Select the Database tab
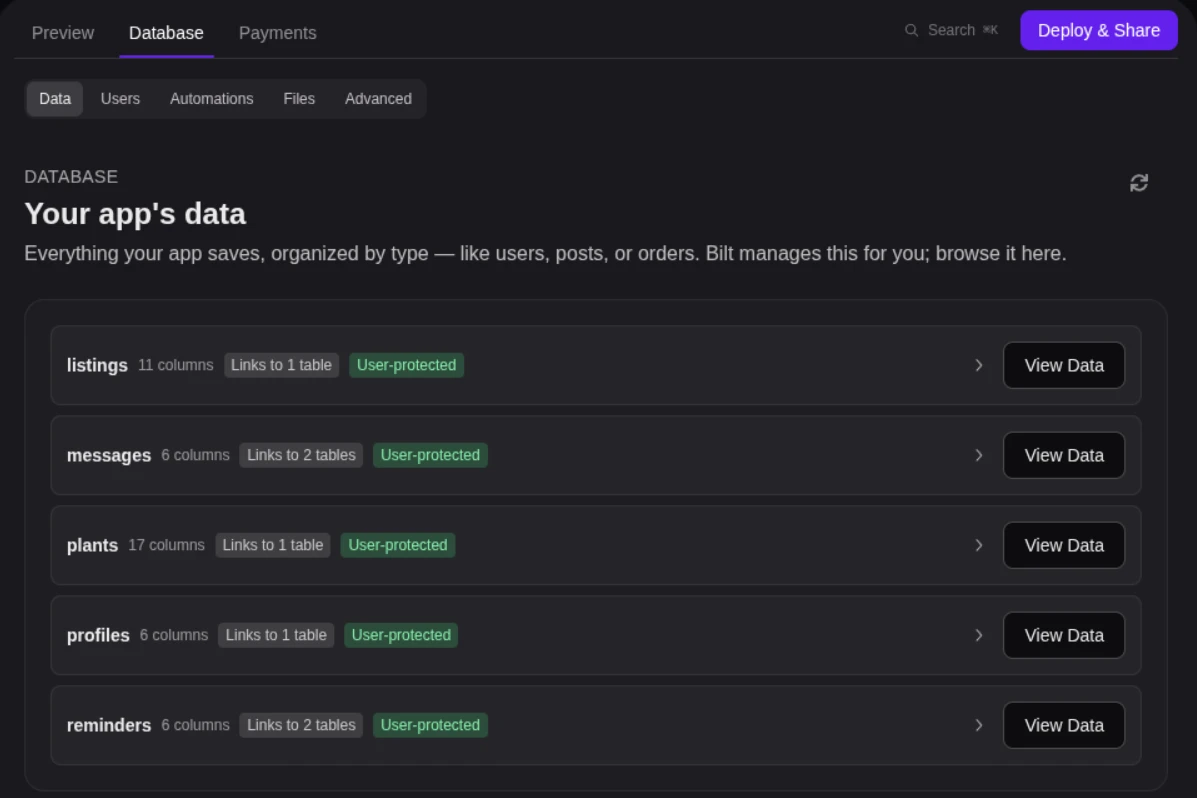 coord(166,33)
